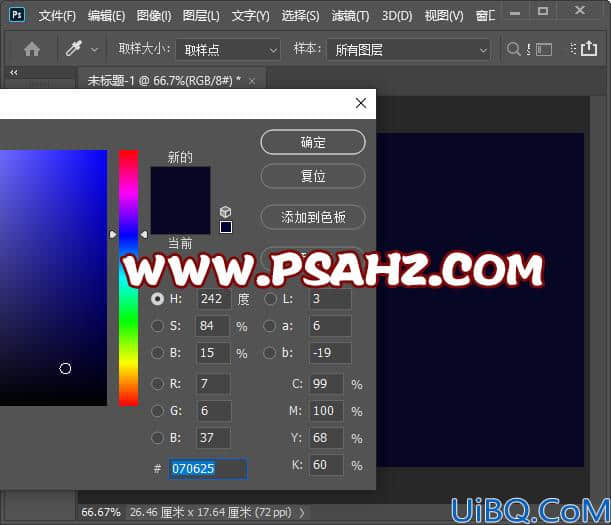The height and width of the screenshot is (525, 611).
Task: Click the G field showing 6
Action: pyautogui.click(x=214, y=411)
